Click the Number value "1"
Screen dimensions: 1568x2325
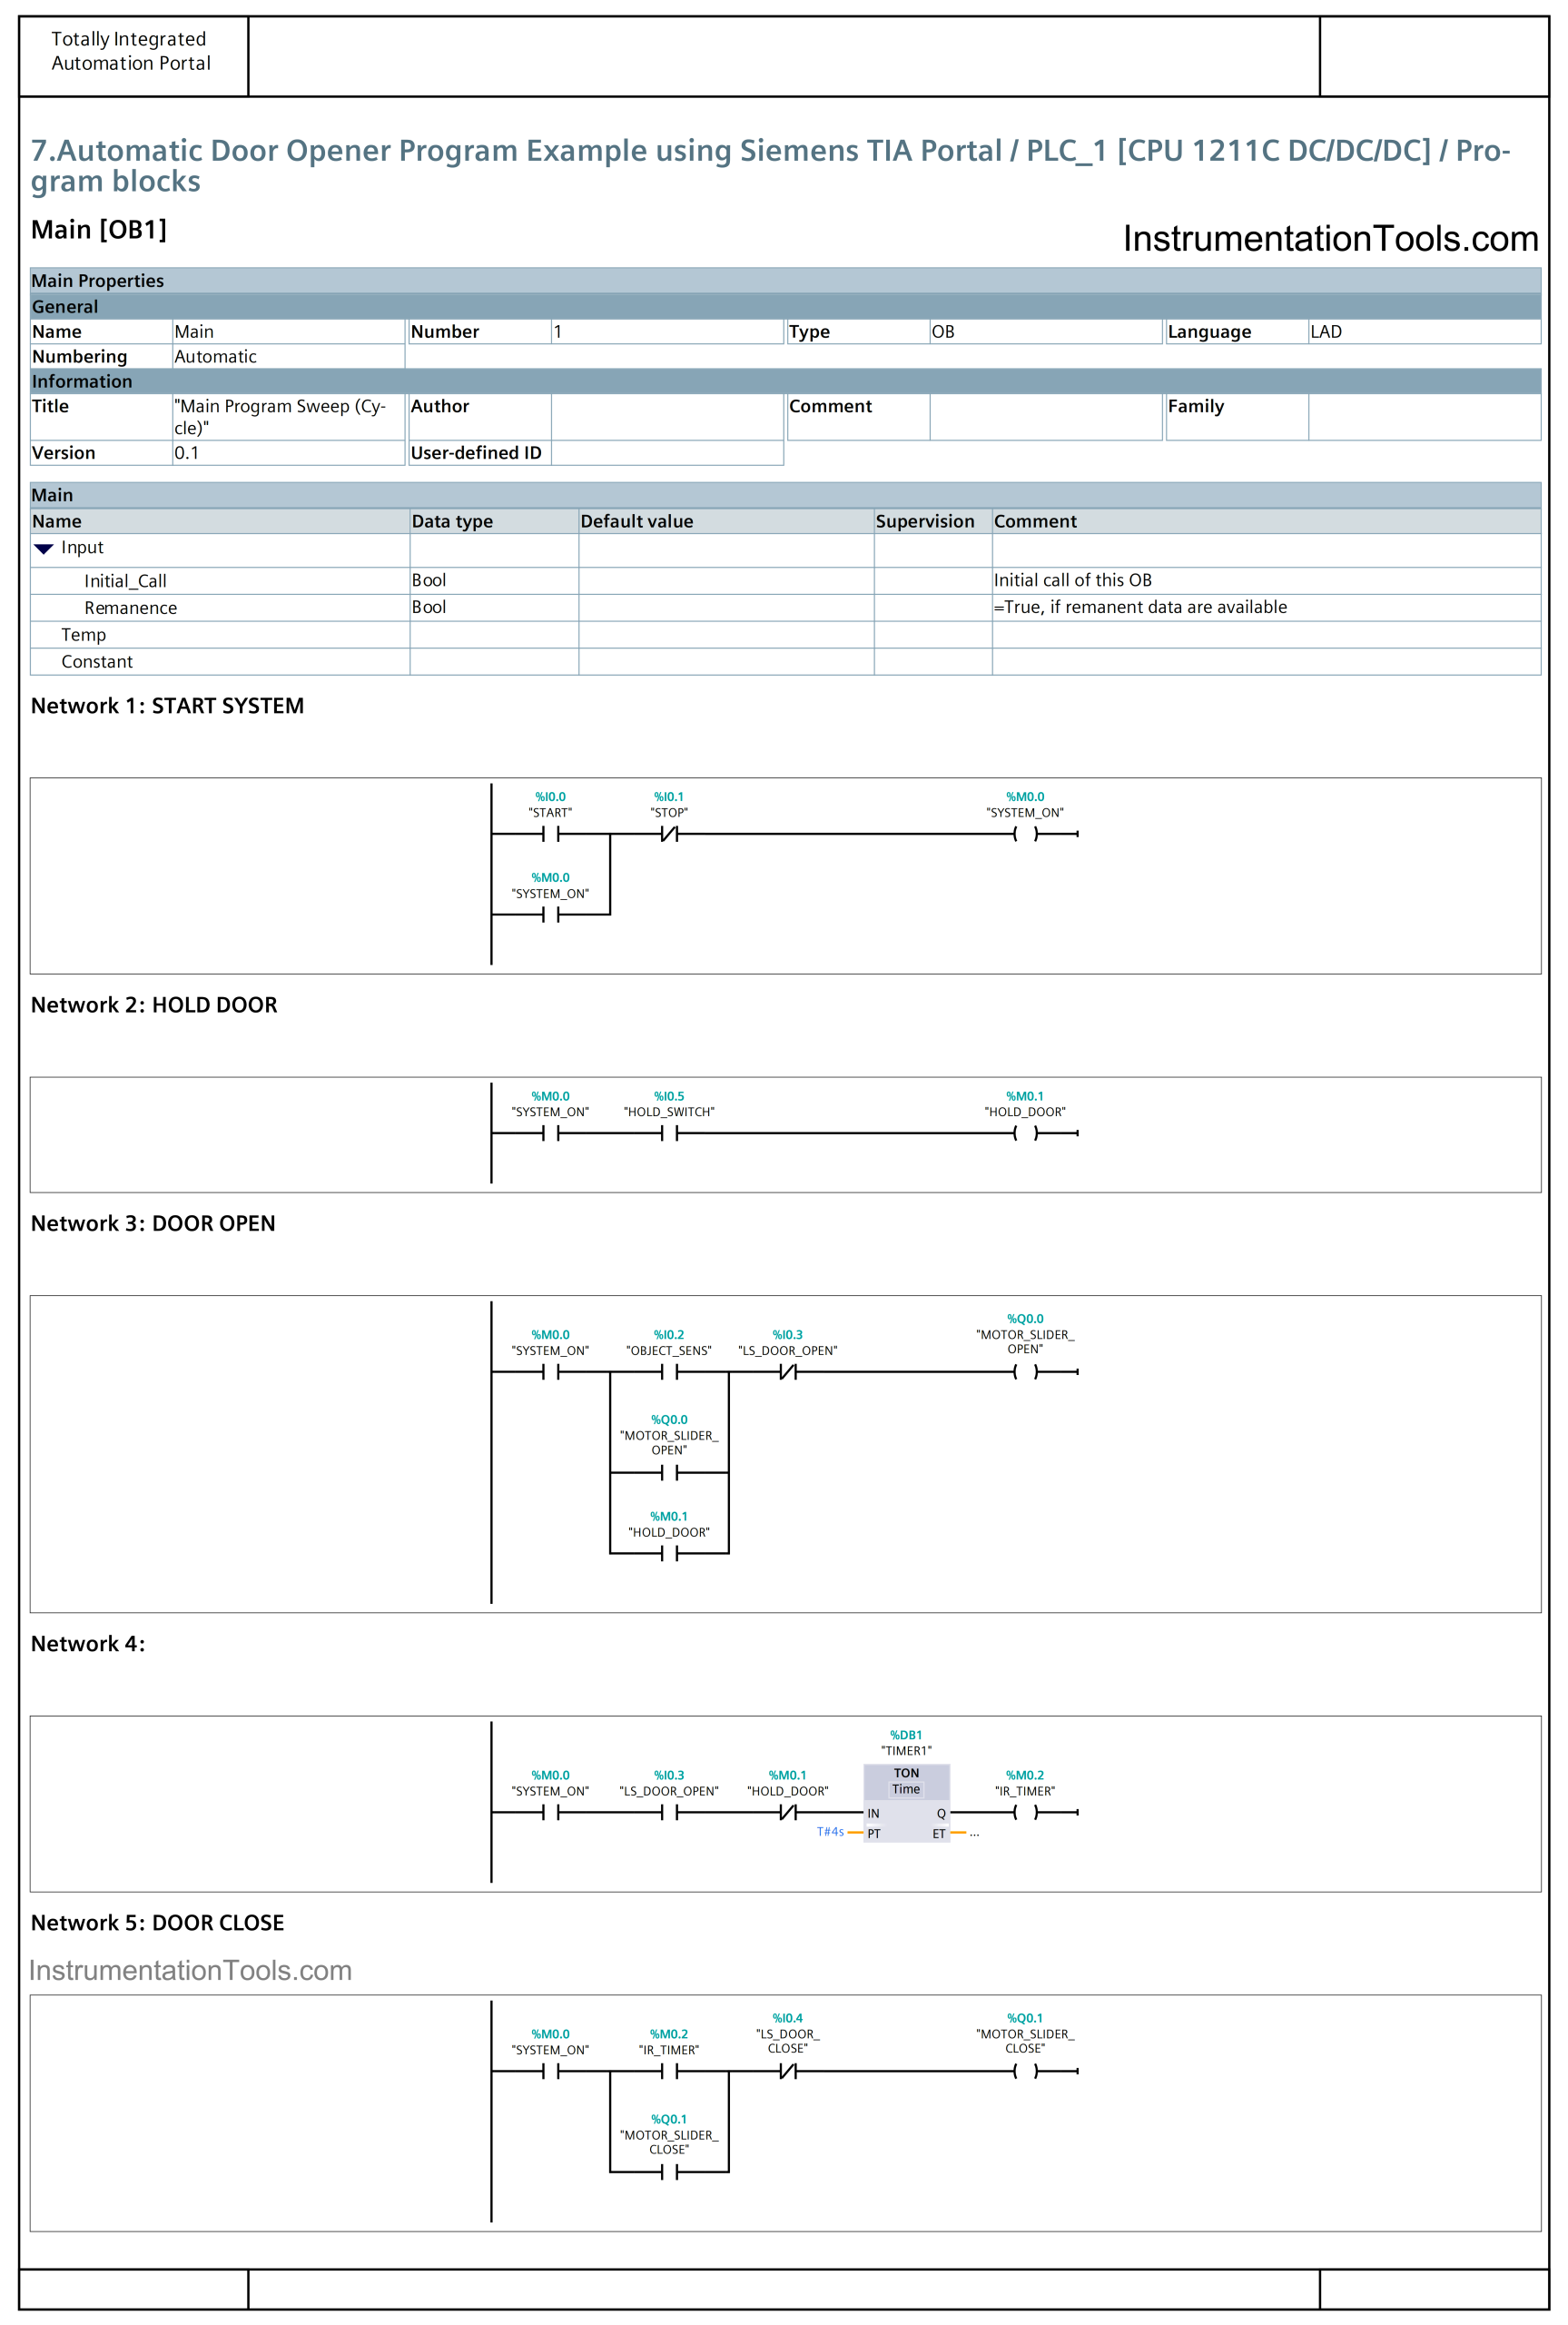[558, 331]
